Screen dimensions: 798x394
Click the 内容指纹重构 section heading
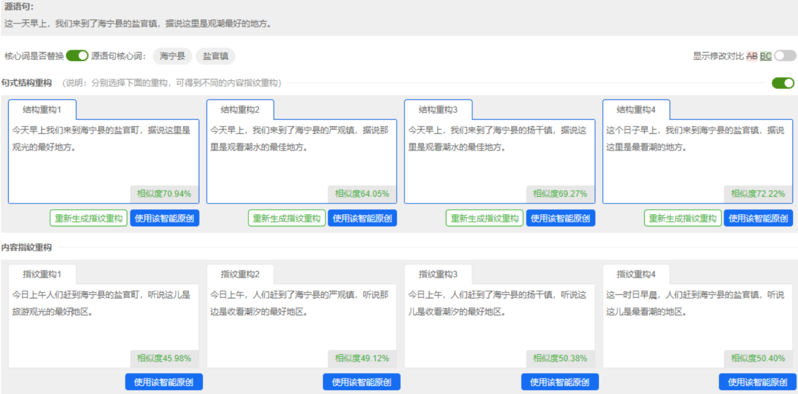(x=26, y=248)
